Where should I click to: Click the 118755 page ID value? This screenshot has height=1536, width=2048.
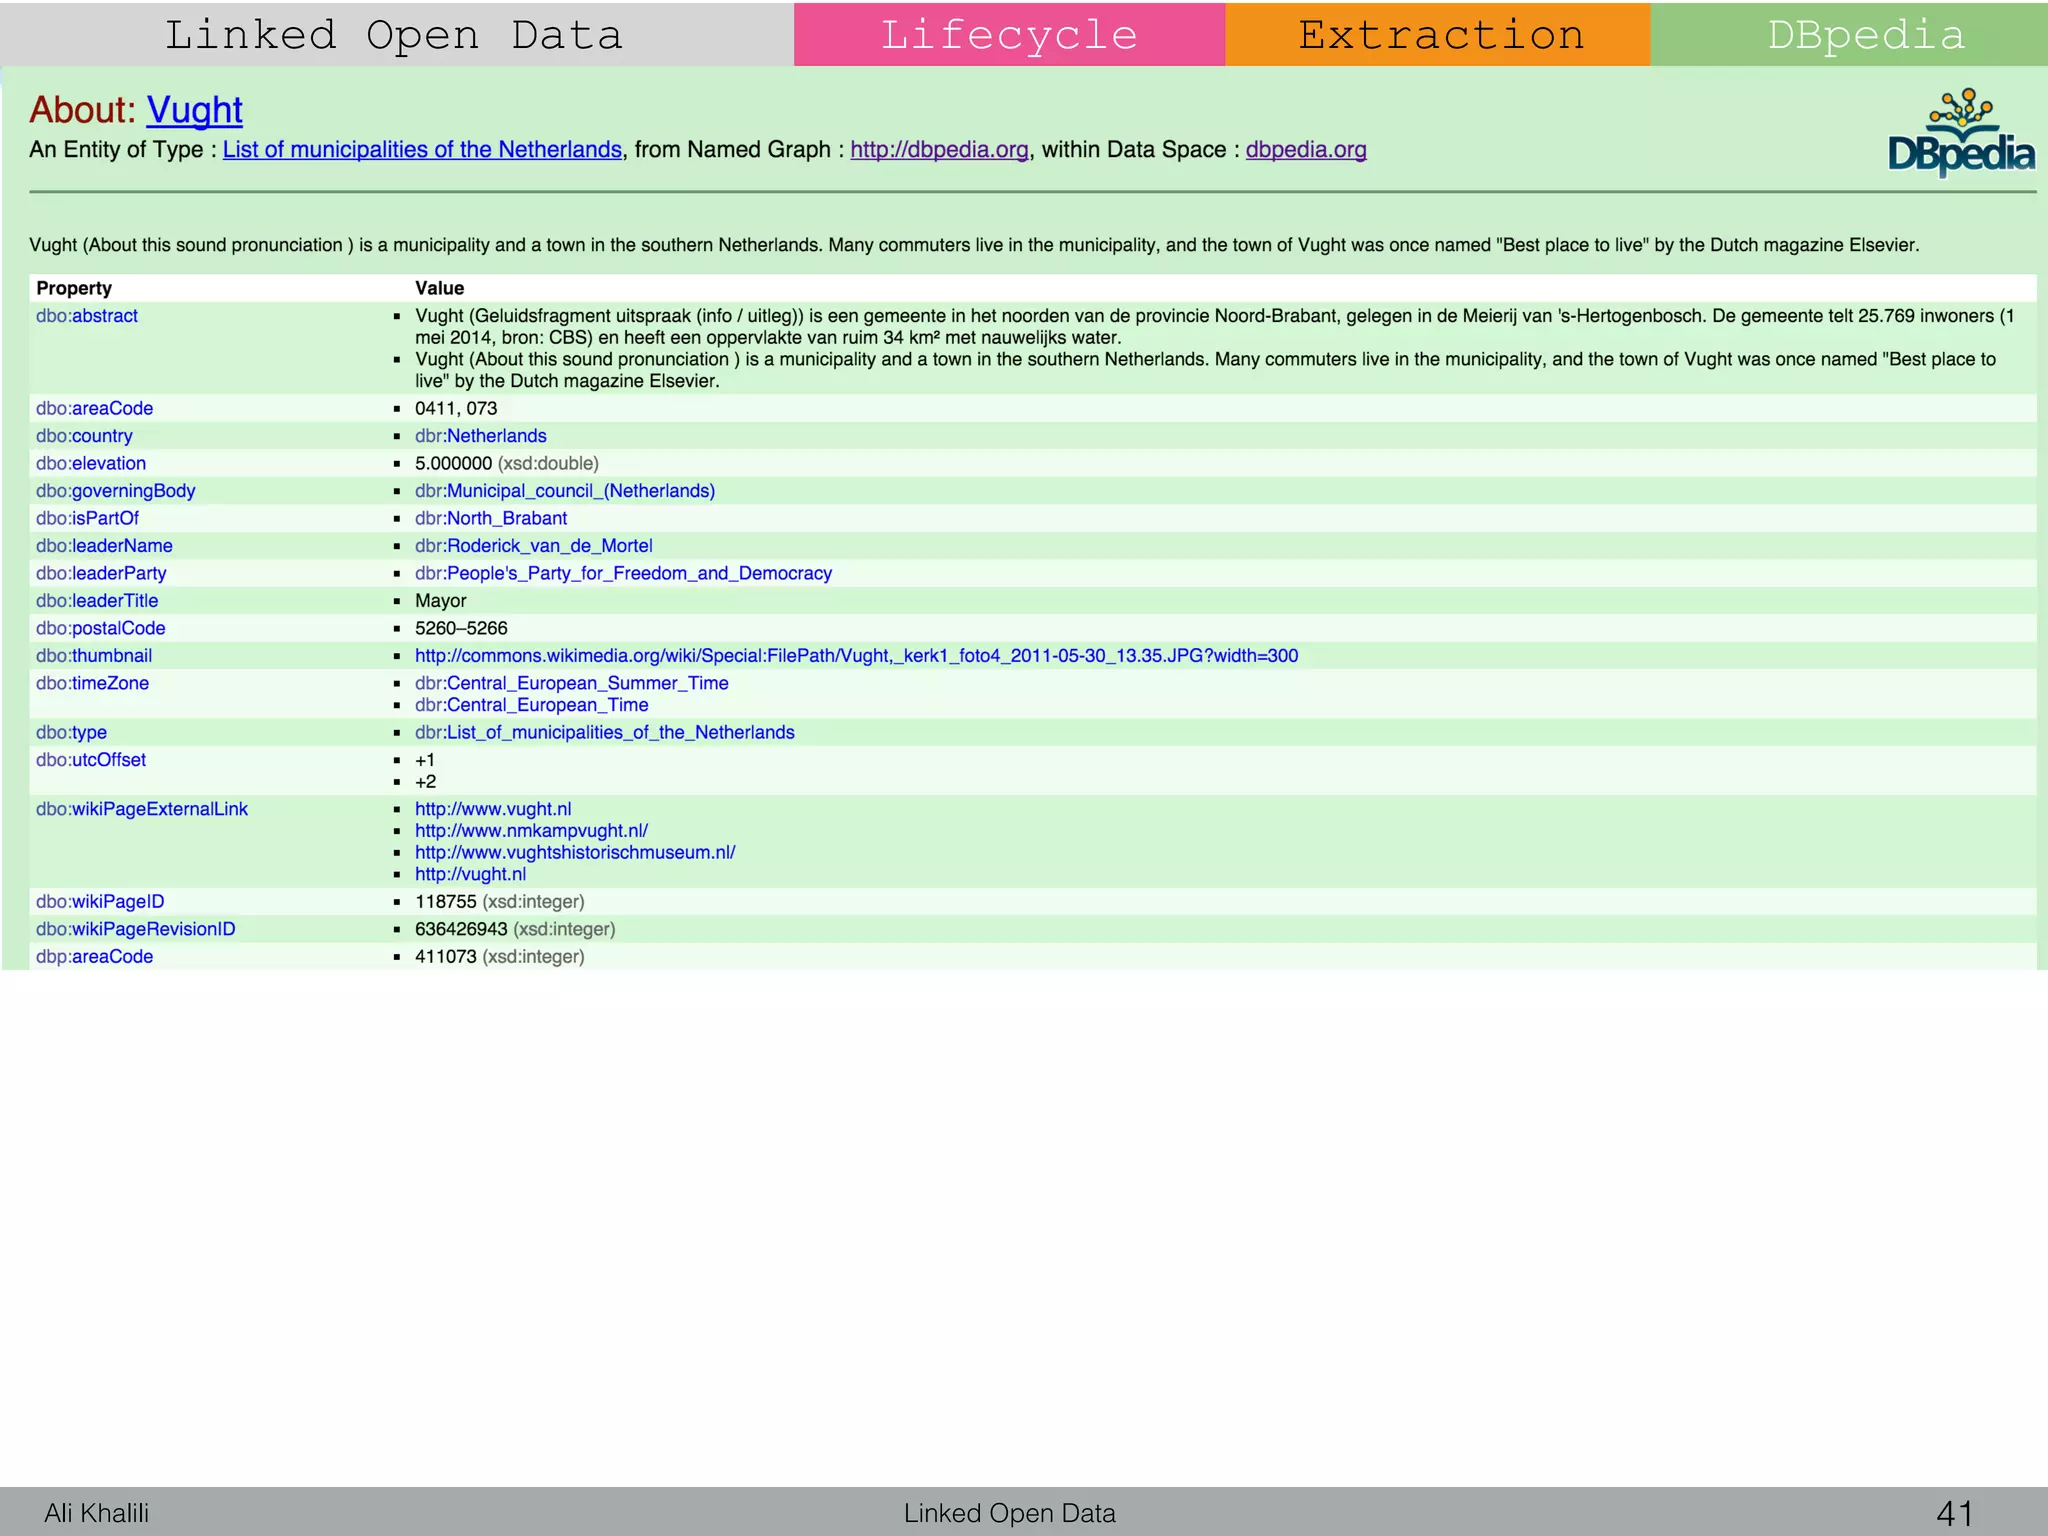[446, 902]
